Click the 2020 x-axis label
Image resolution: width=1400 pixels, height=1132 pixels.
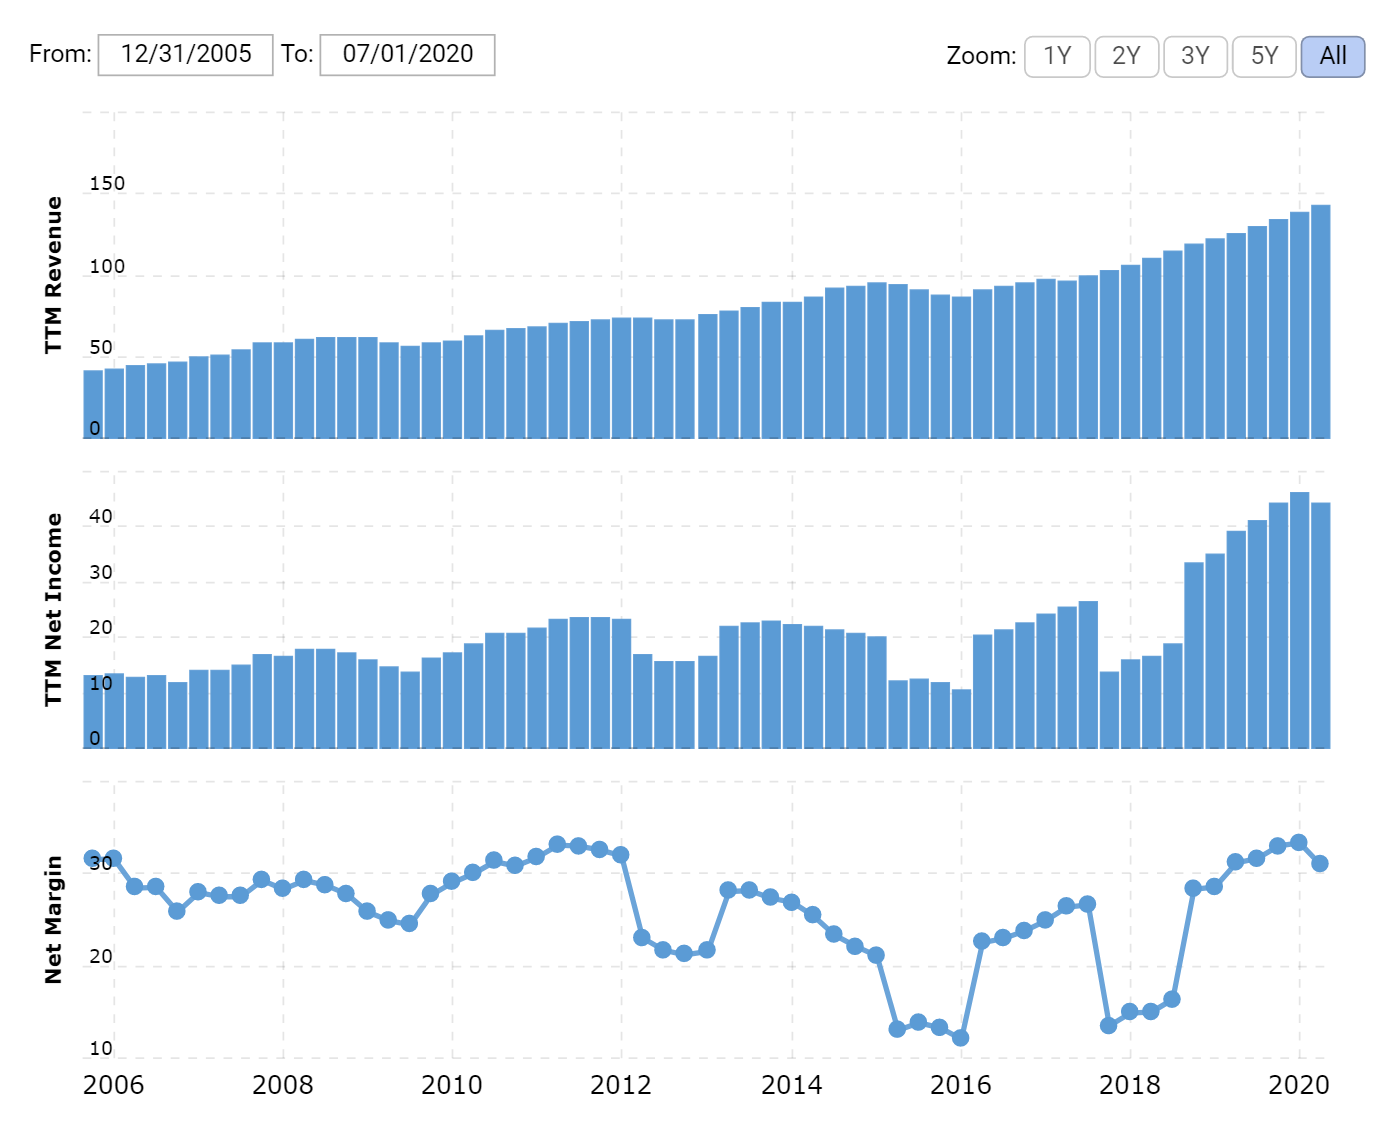pos(1299,1085)
